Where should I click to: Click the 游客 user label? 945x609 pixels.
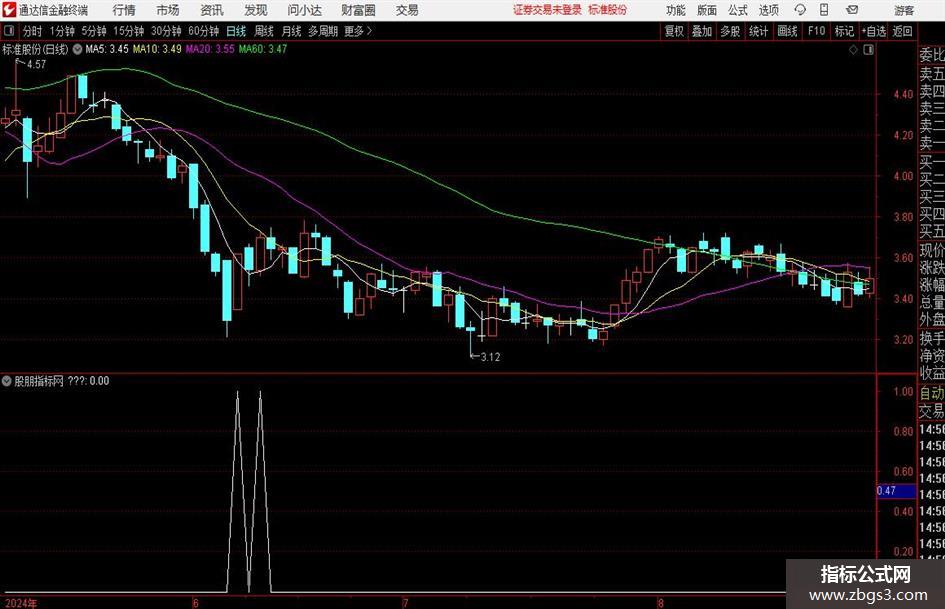click(904, 10)
